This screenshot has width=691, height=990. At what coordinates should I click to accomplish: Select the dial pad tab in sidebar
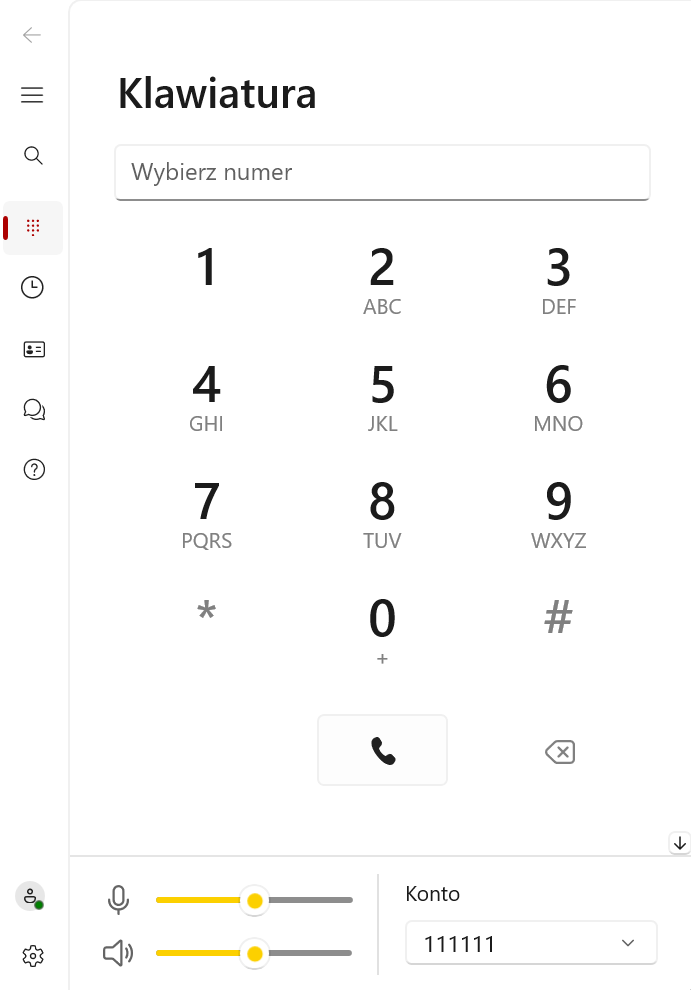tap(33, 228)
